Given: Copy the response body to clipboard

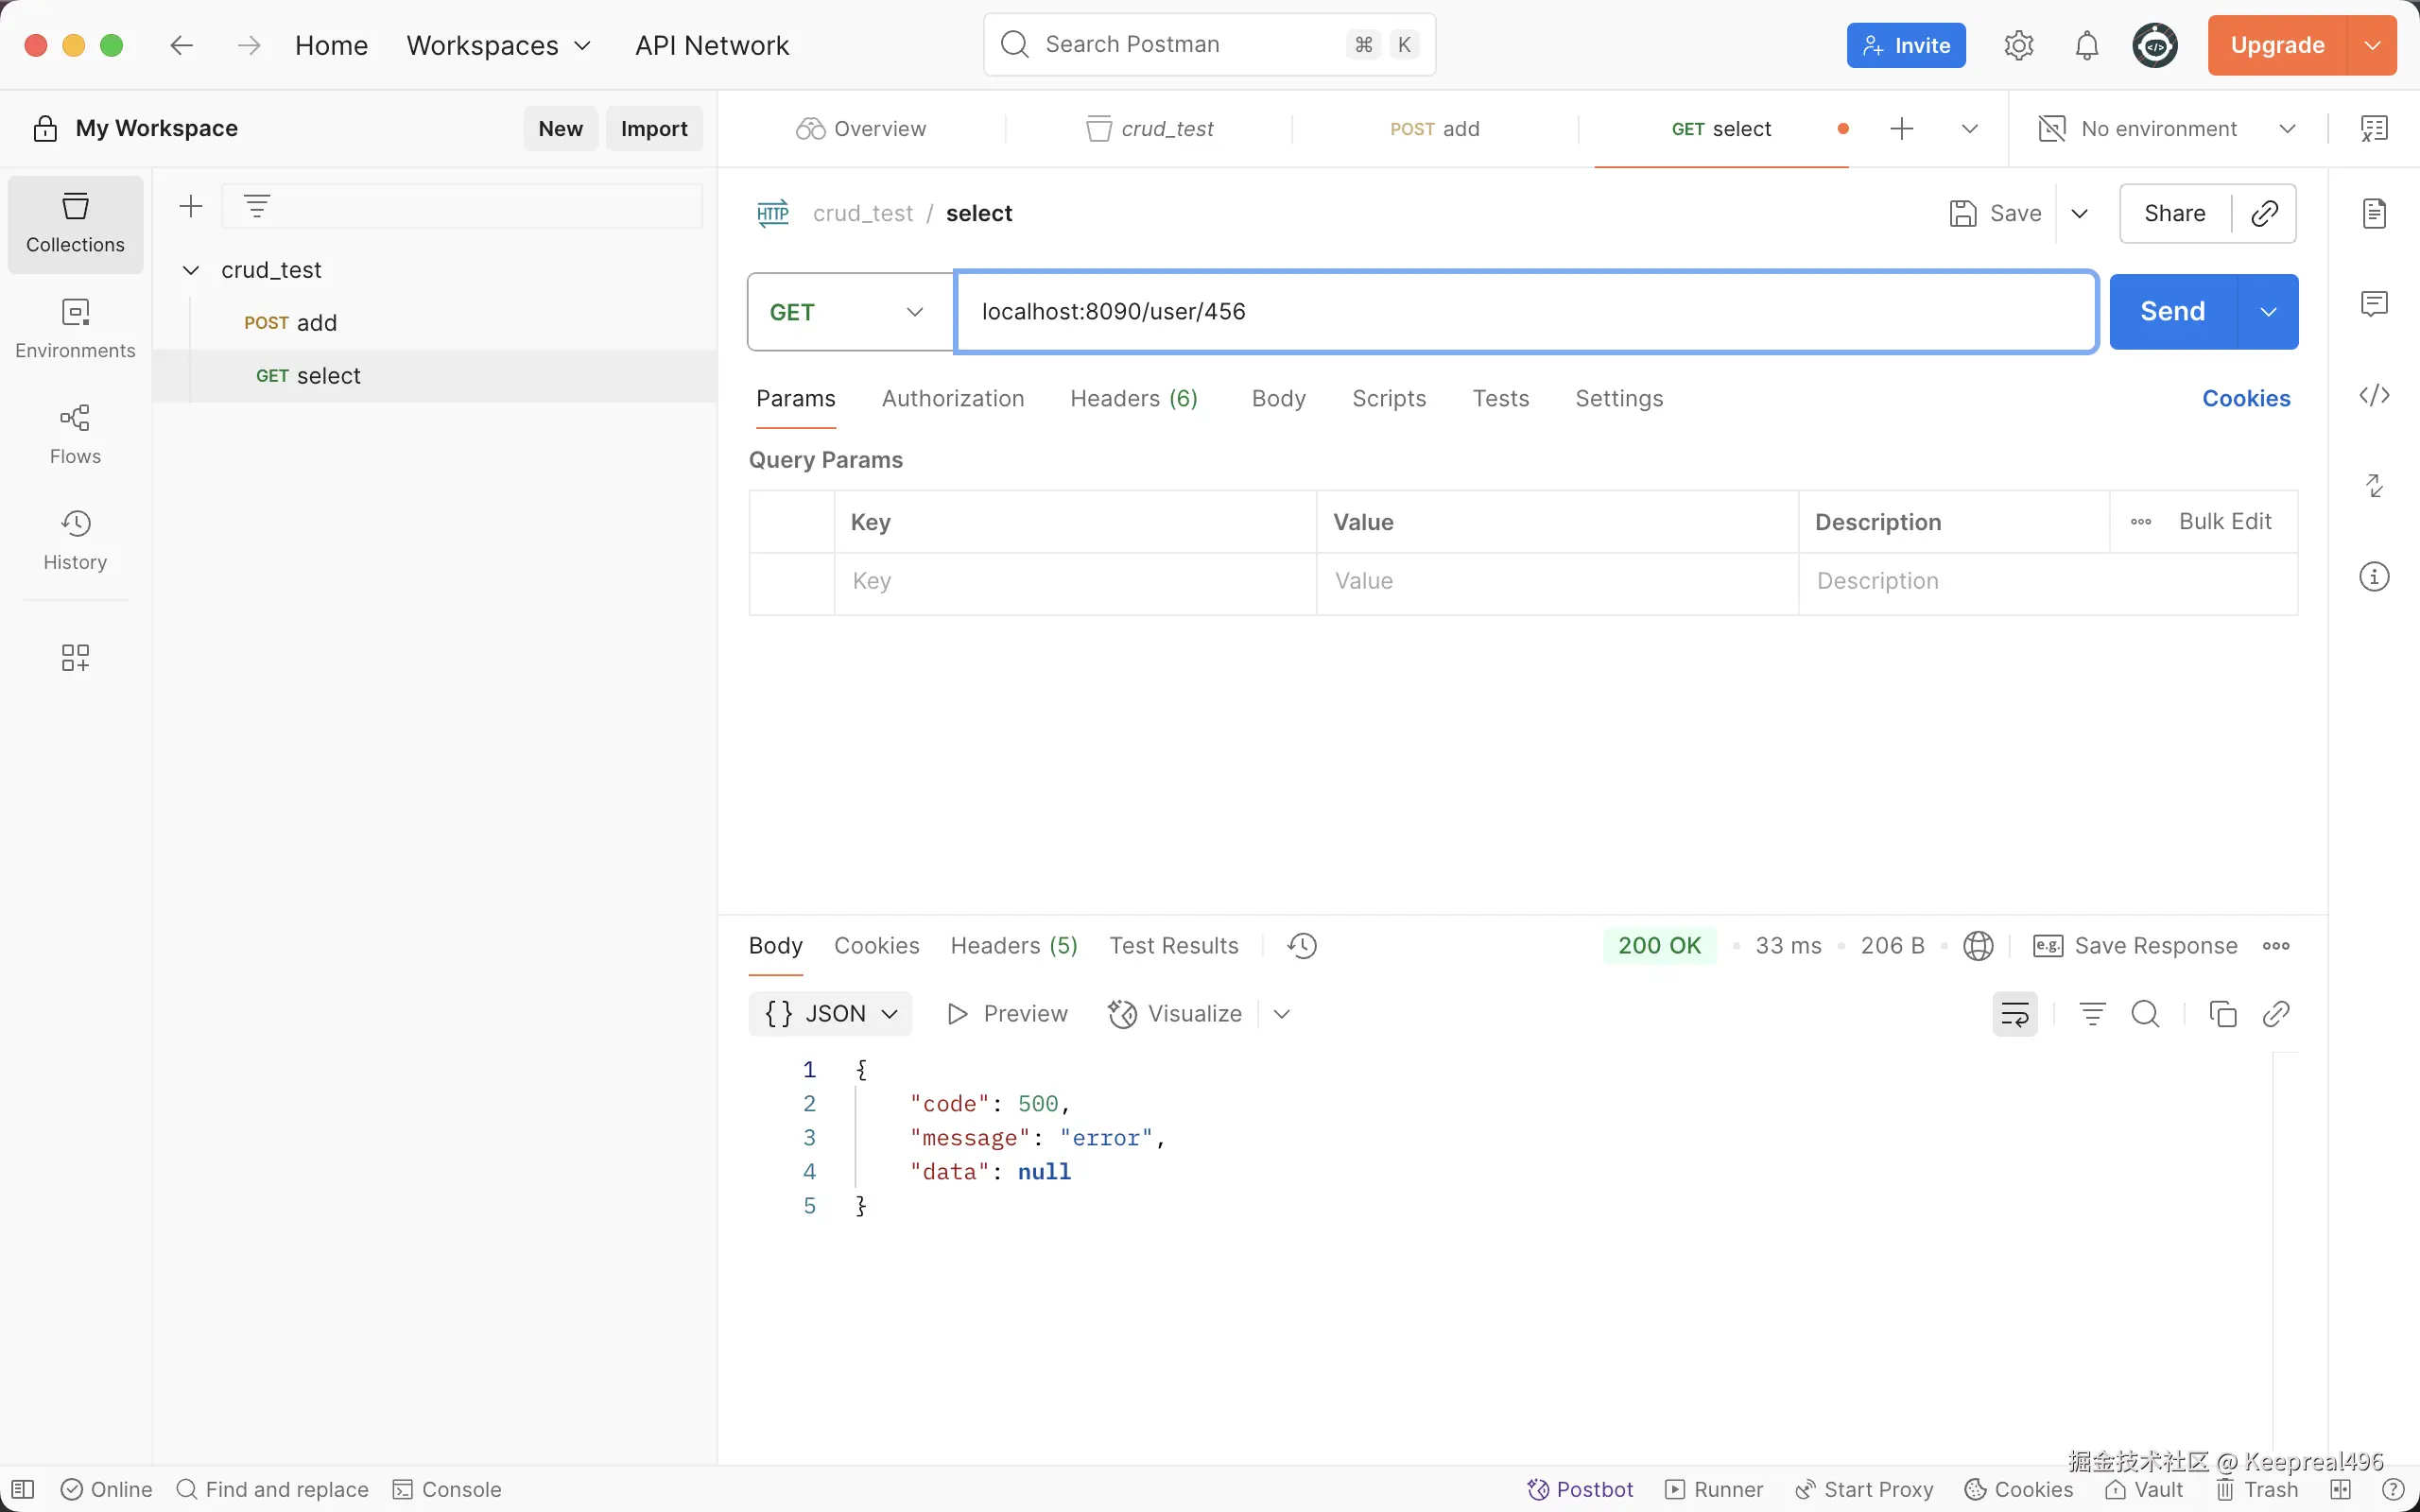Looking at the screenshot, I should click(x=2222, y=1014).
